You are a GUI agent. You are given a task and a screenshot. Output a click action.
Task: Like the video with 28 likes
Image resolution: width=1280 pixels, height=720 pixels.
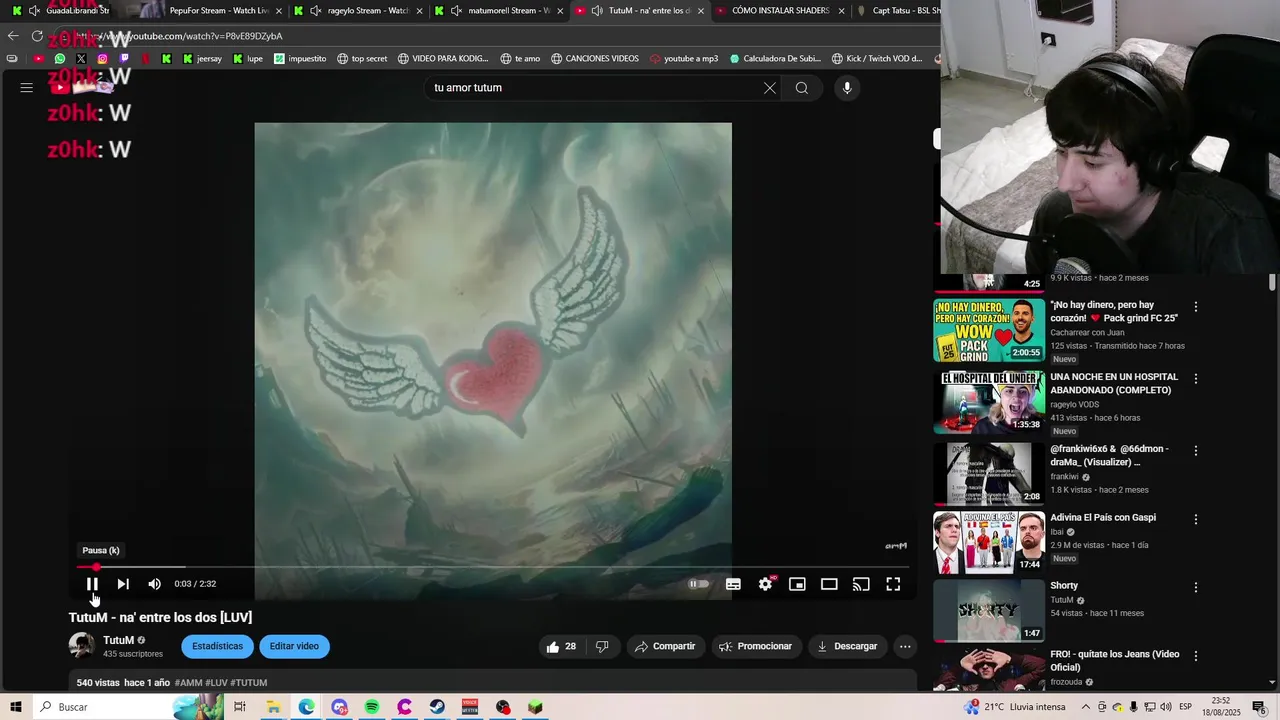tap(561, 646)
